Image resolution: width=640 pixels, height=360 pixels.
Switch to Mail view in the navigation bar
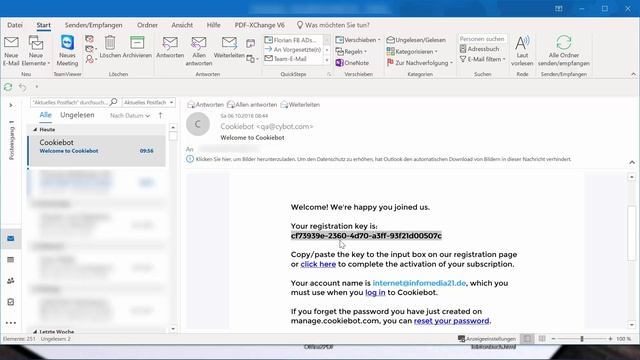point(11,238)
